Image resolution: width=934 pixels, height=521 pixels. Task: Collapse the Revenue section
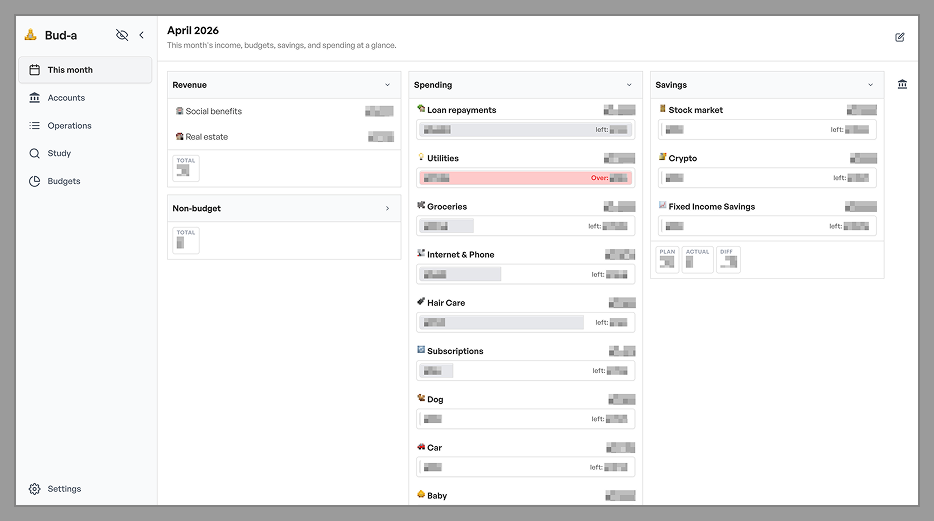coord(387,85)
